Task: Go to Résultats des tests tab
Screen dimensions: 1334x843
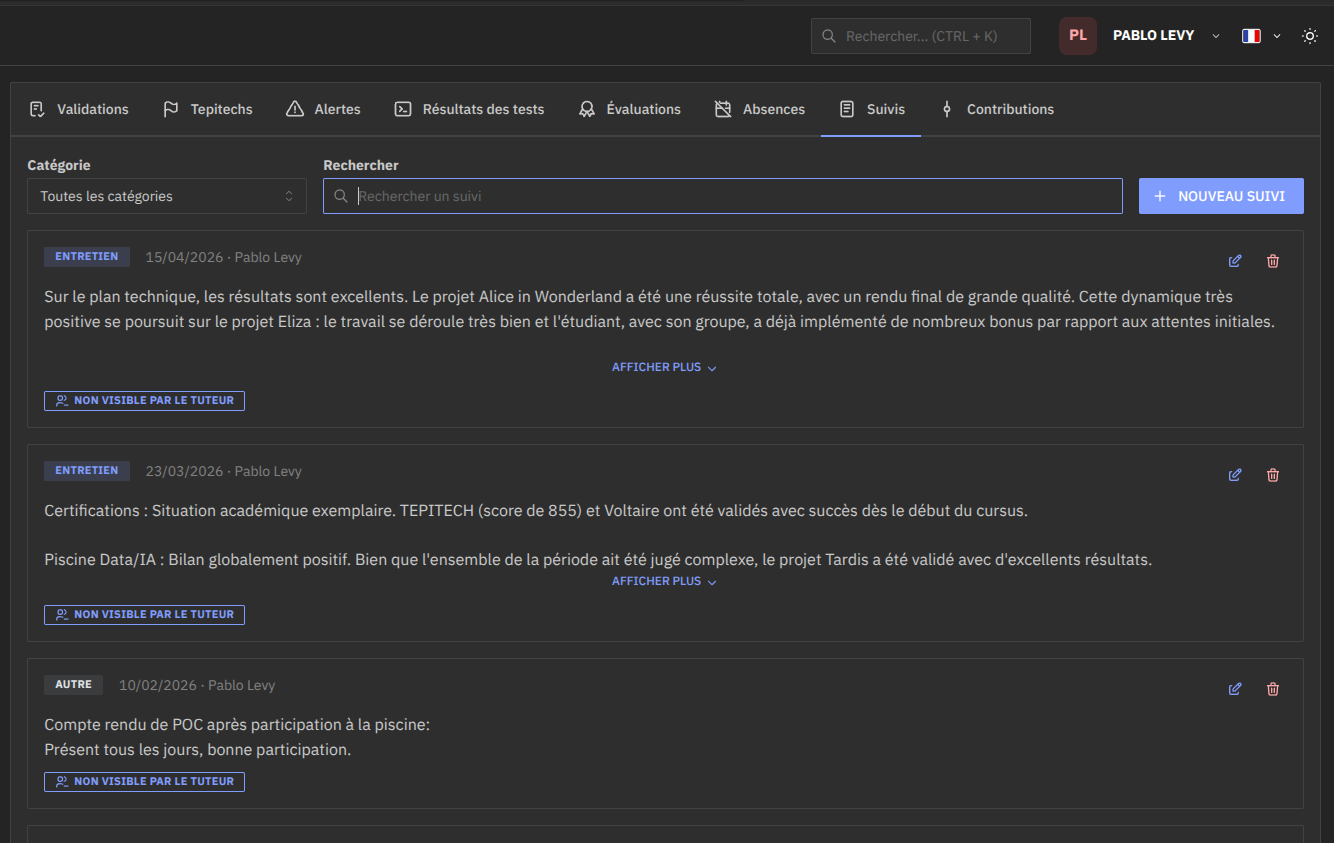Action: pos(469,109)
